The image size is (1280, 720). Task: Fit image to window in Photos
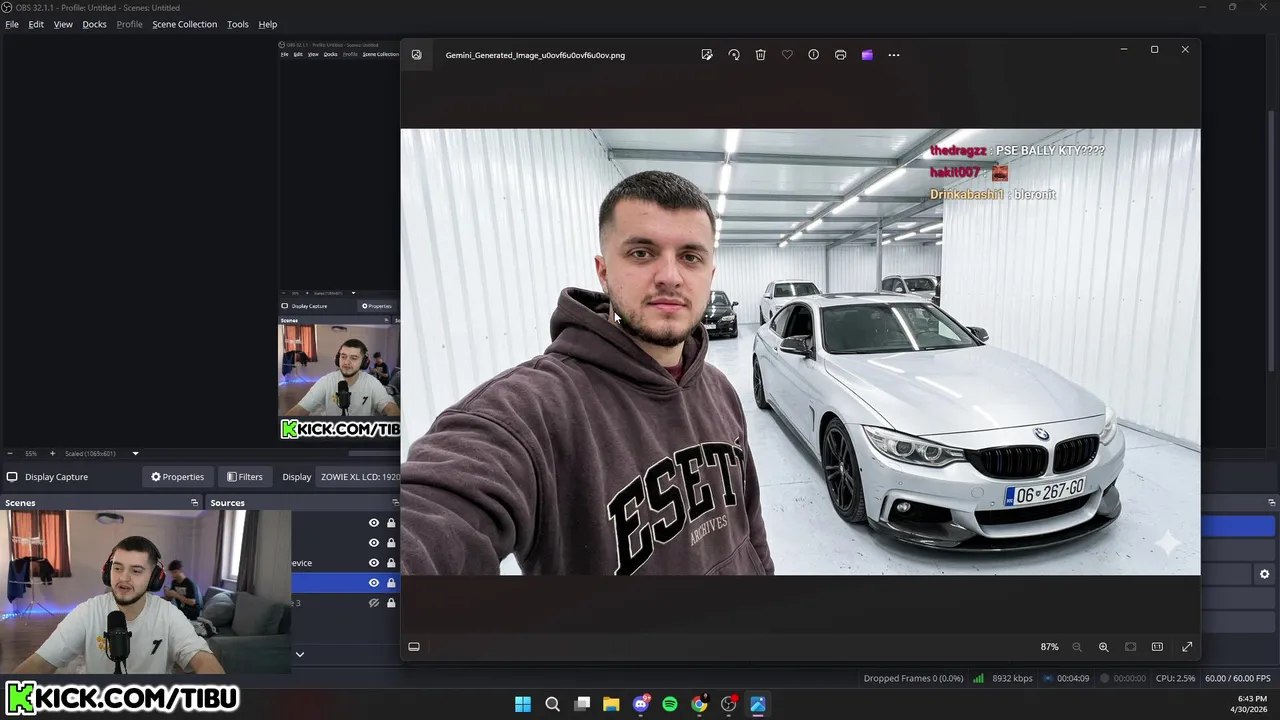point(1130,647)
